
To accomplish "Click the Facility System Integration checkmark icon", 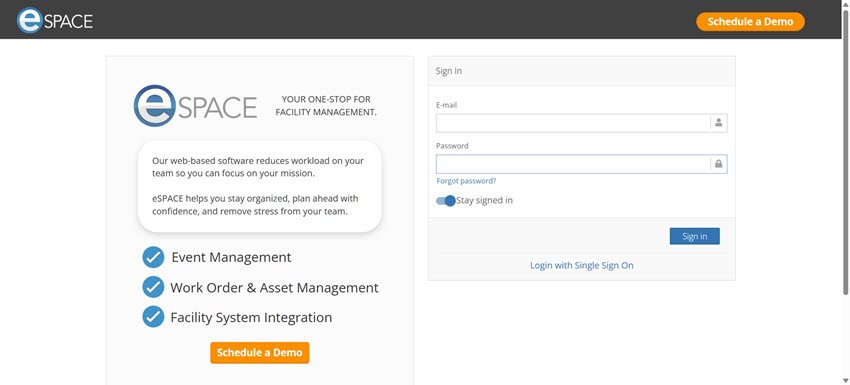I will pos(153,317).
